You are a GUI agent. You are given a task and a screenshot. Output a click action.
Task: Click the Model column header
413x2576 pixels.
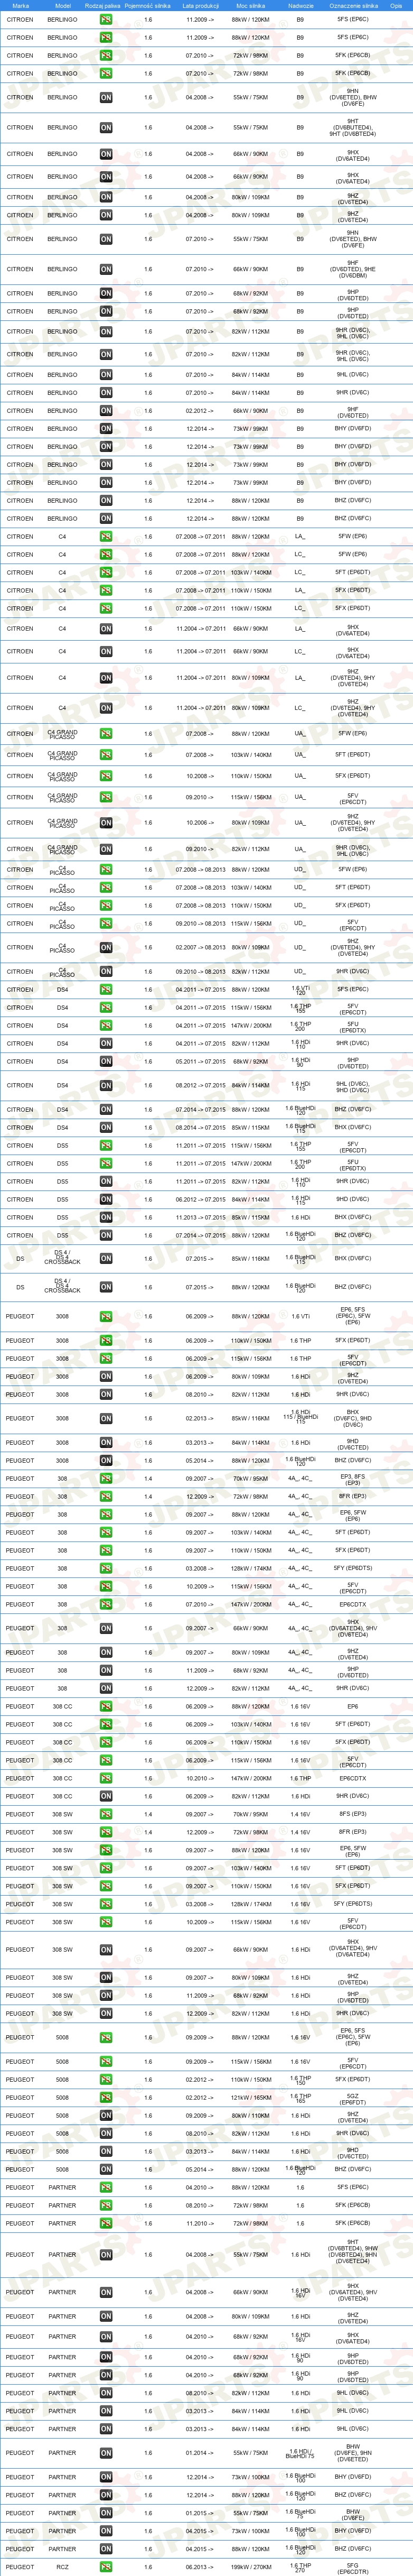tap(62, 5)
